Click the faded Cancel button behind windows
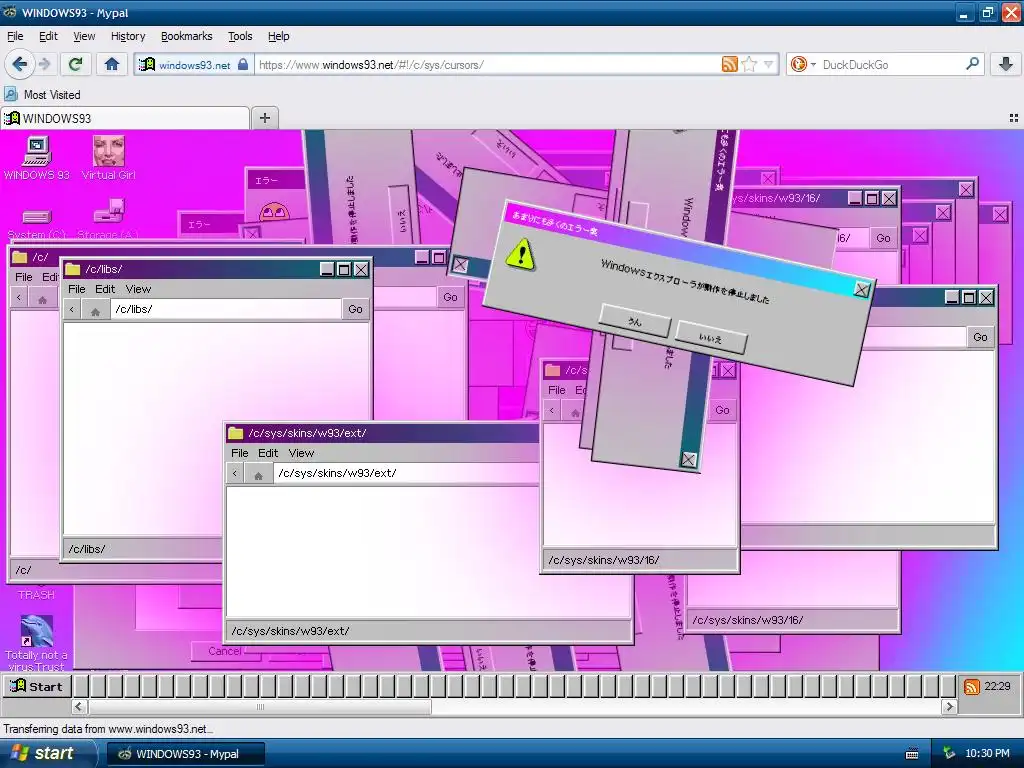The height and width of the screenshot is (768, 1024). [x=225, y=651]
